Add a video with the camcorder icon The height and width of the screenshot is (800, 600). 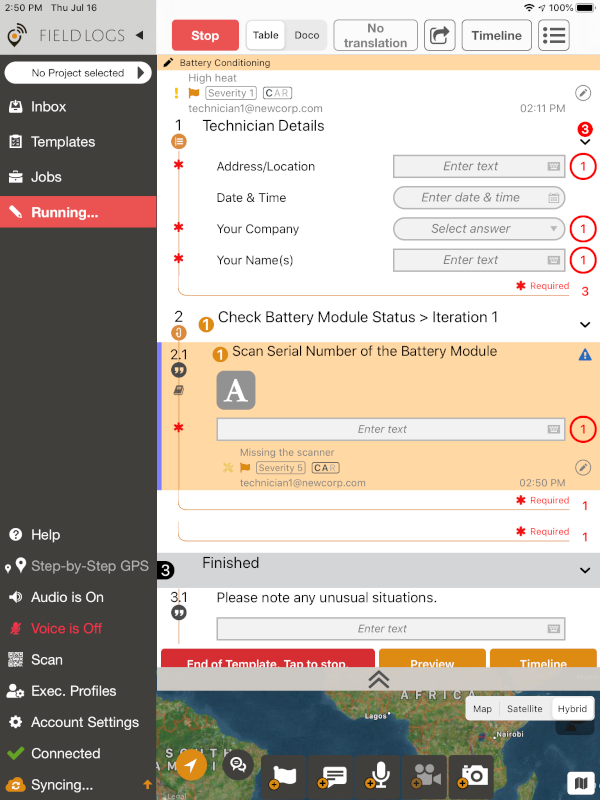click(426, 773)
